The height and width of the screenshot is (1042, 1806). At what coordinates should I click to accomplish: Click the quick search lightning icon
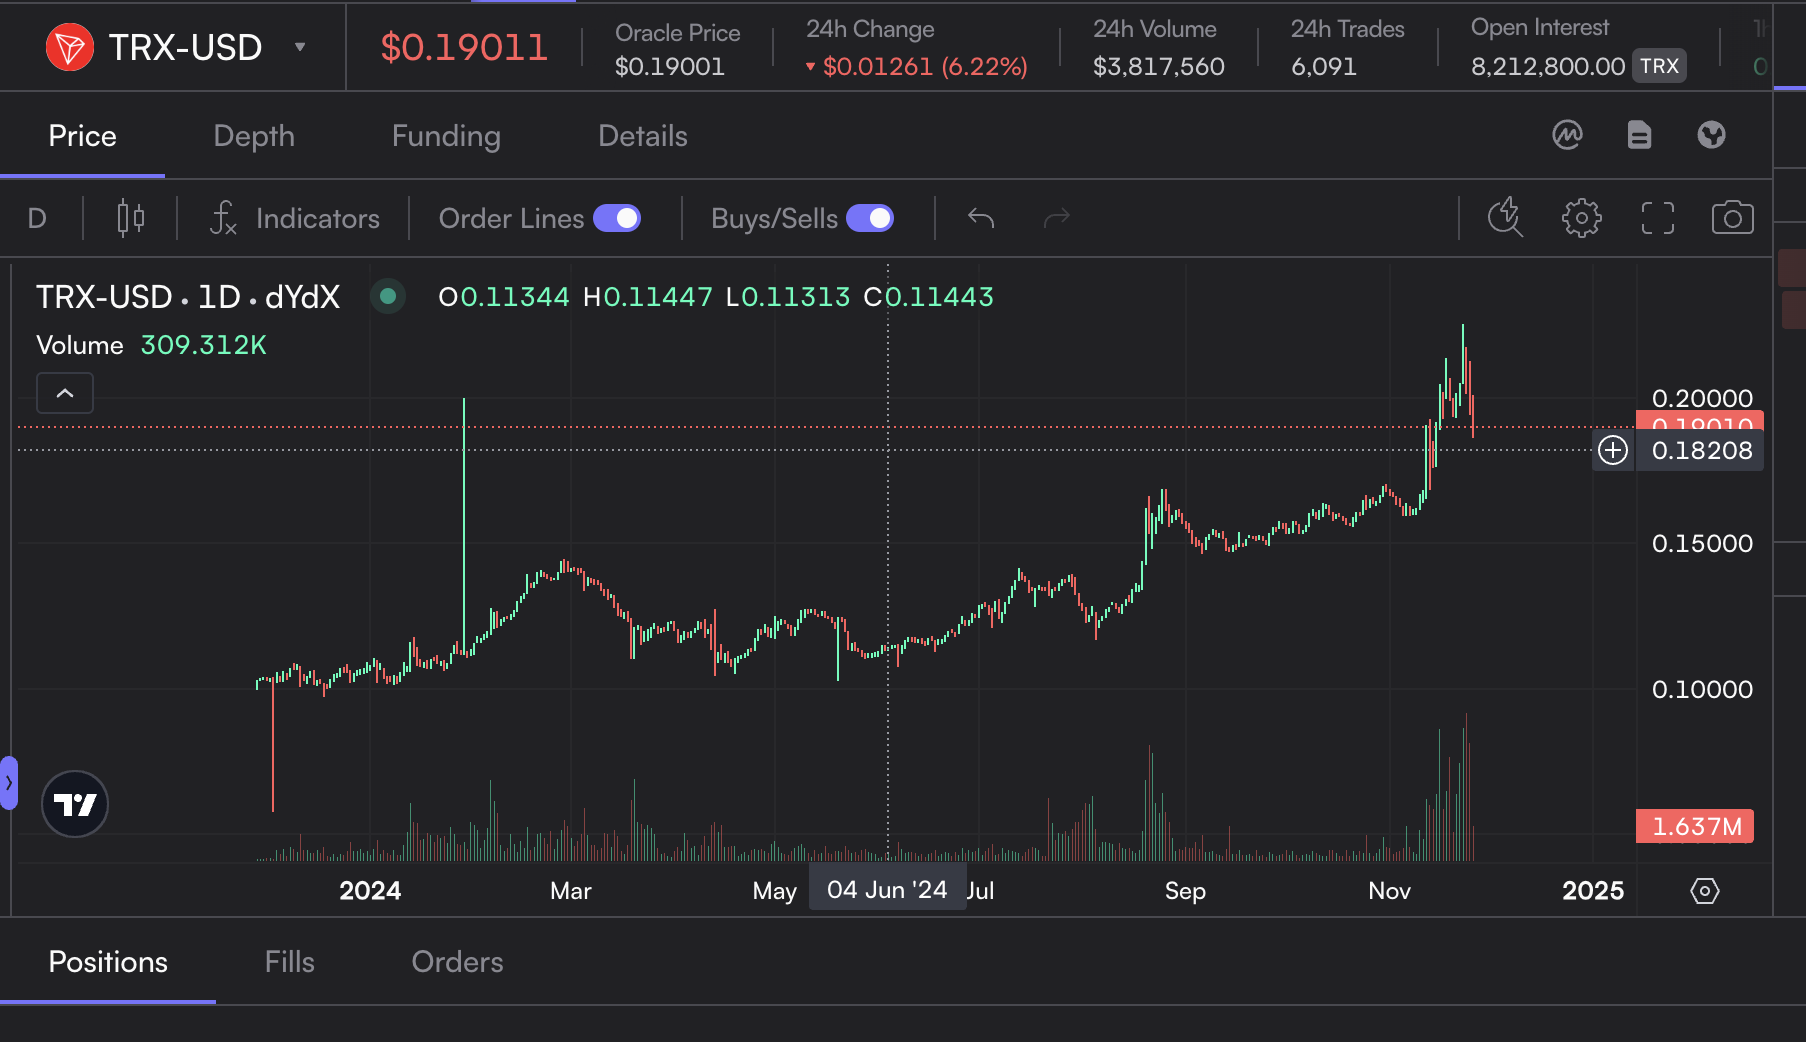click(1504, 218)
